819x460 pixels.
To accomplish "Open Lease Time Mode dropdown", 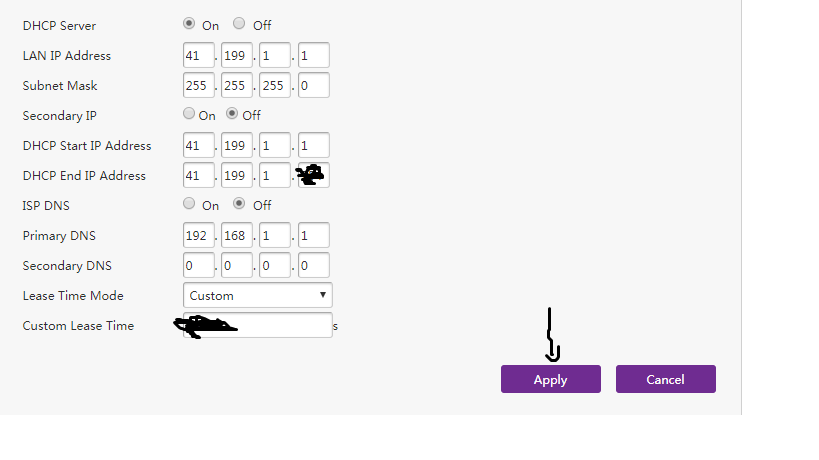I will [258, 295].
